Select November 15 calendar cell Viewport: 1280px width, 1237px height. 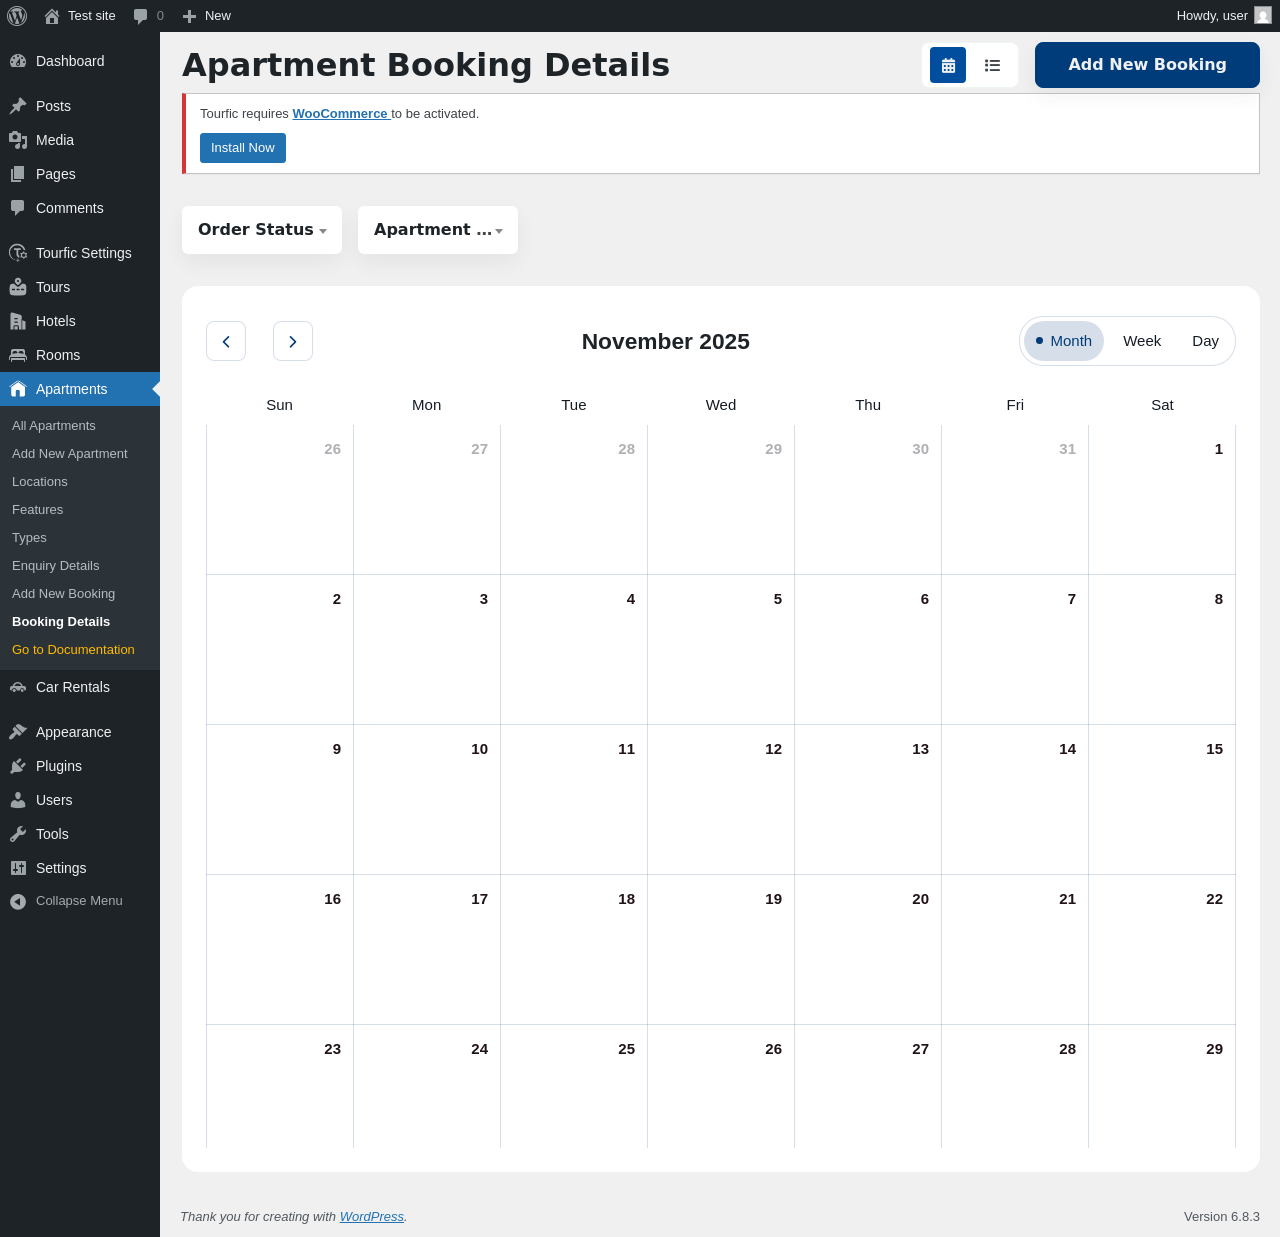click(1162, 799)
